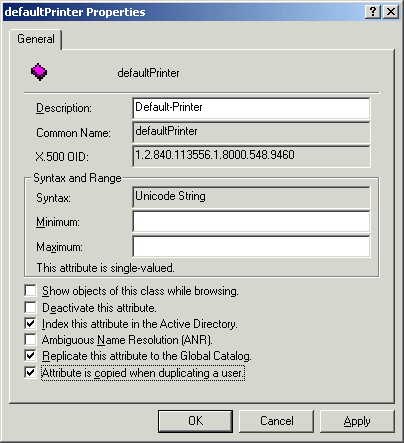
Task: Enable Show objects of this class while browsing
Action: coord(30,291)
